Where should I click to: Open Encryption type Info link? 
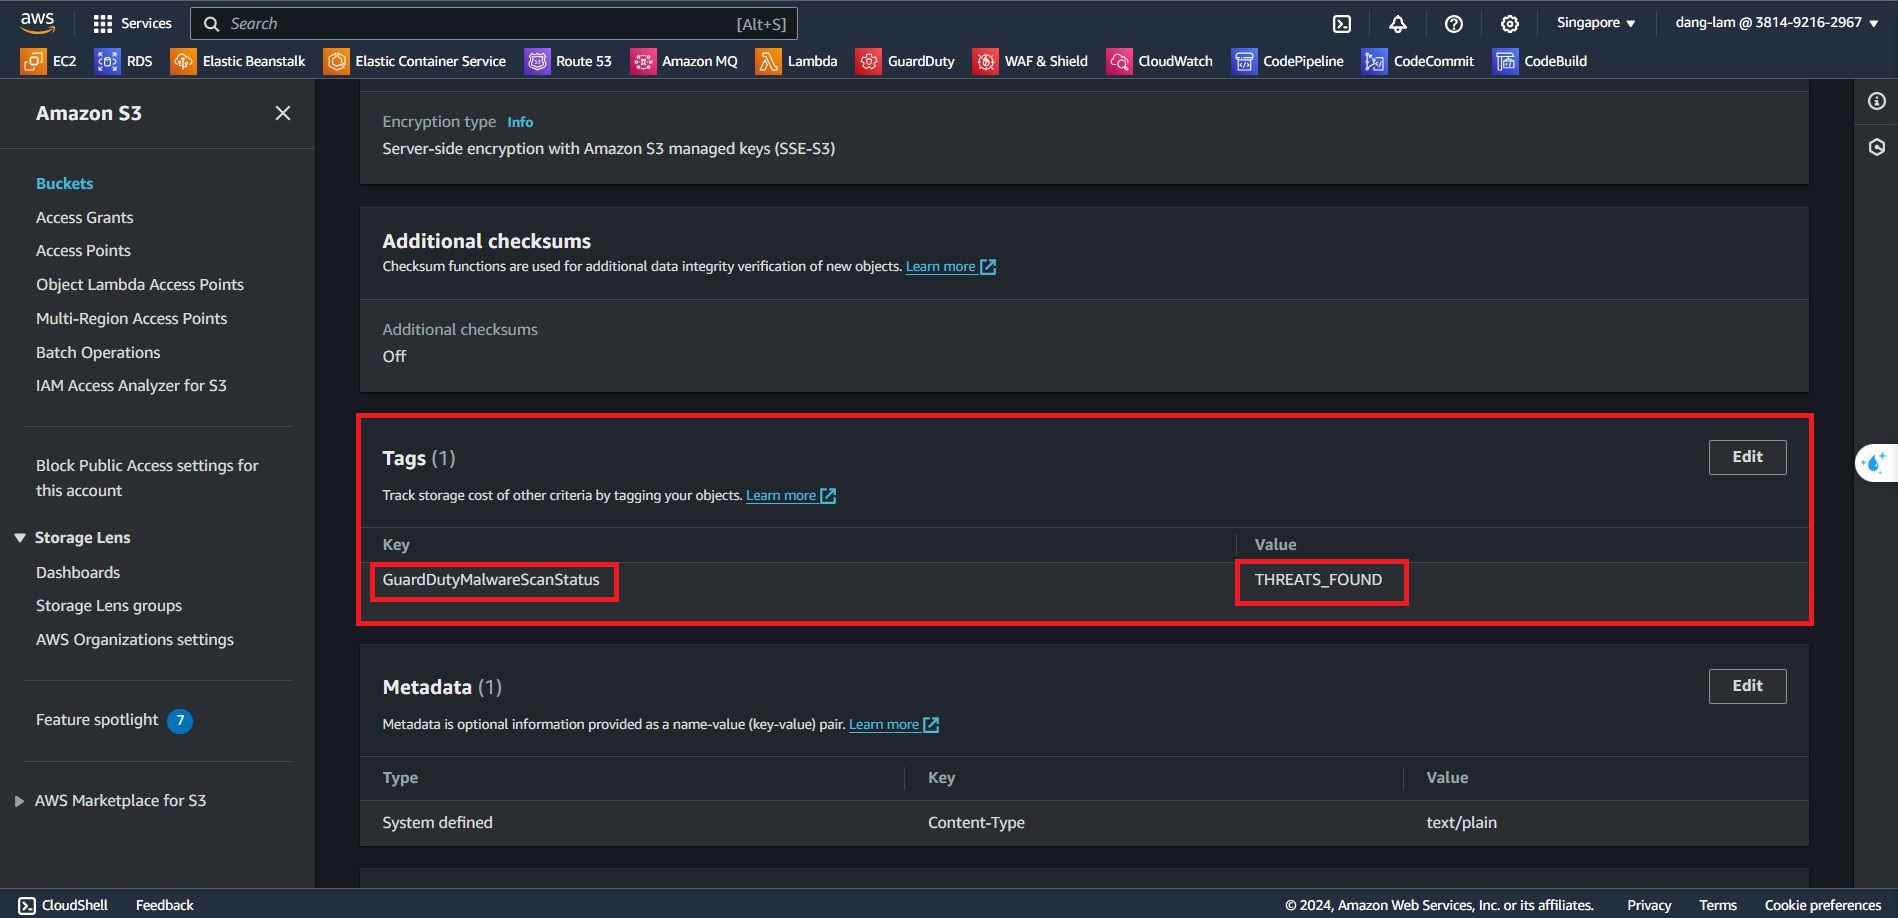pyautogui.click(x=520, y=122)
